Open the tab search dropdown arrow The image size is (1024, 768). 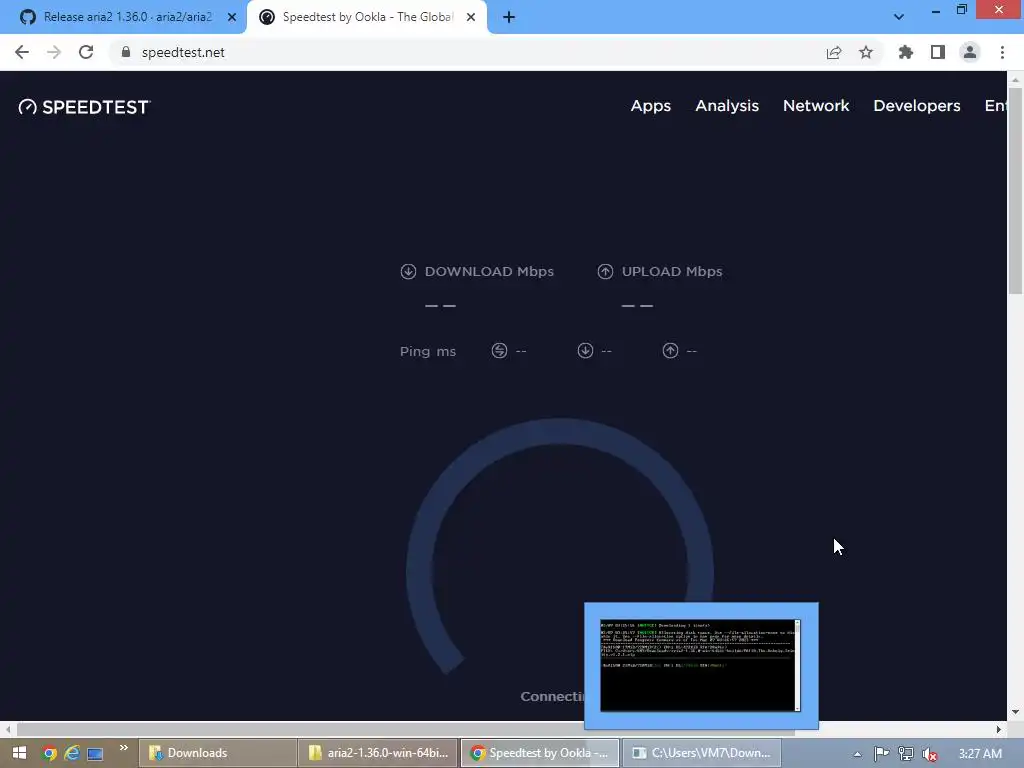click(899, 17)
